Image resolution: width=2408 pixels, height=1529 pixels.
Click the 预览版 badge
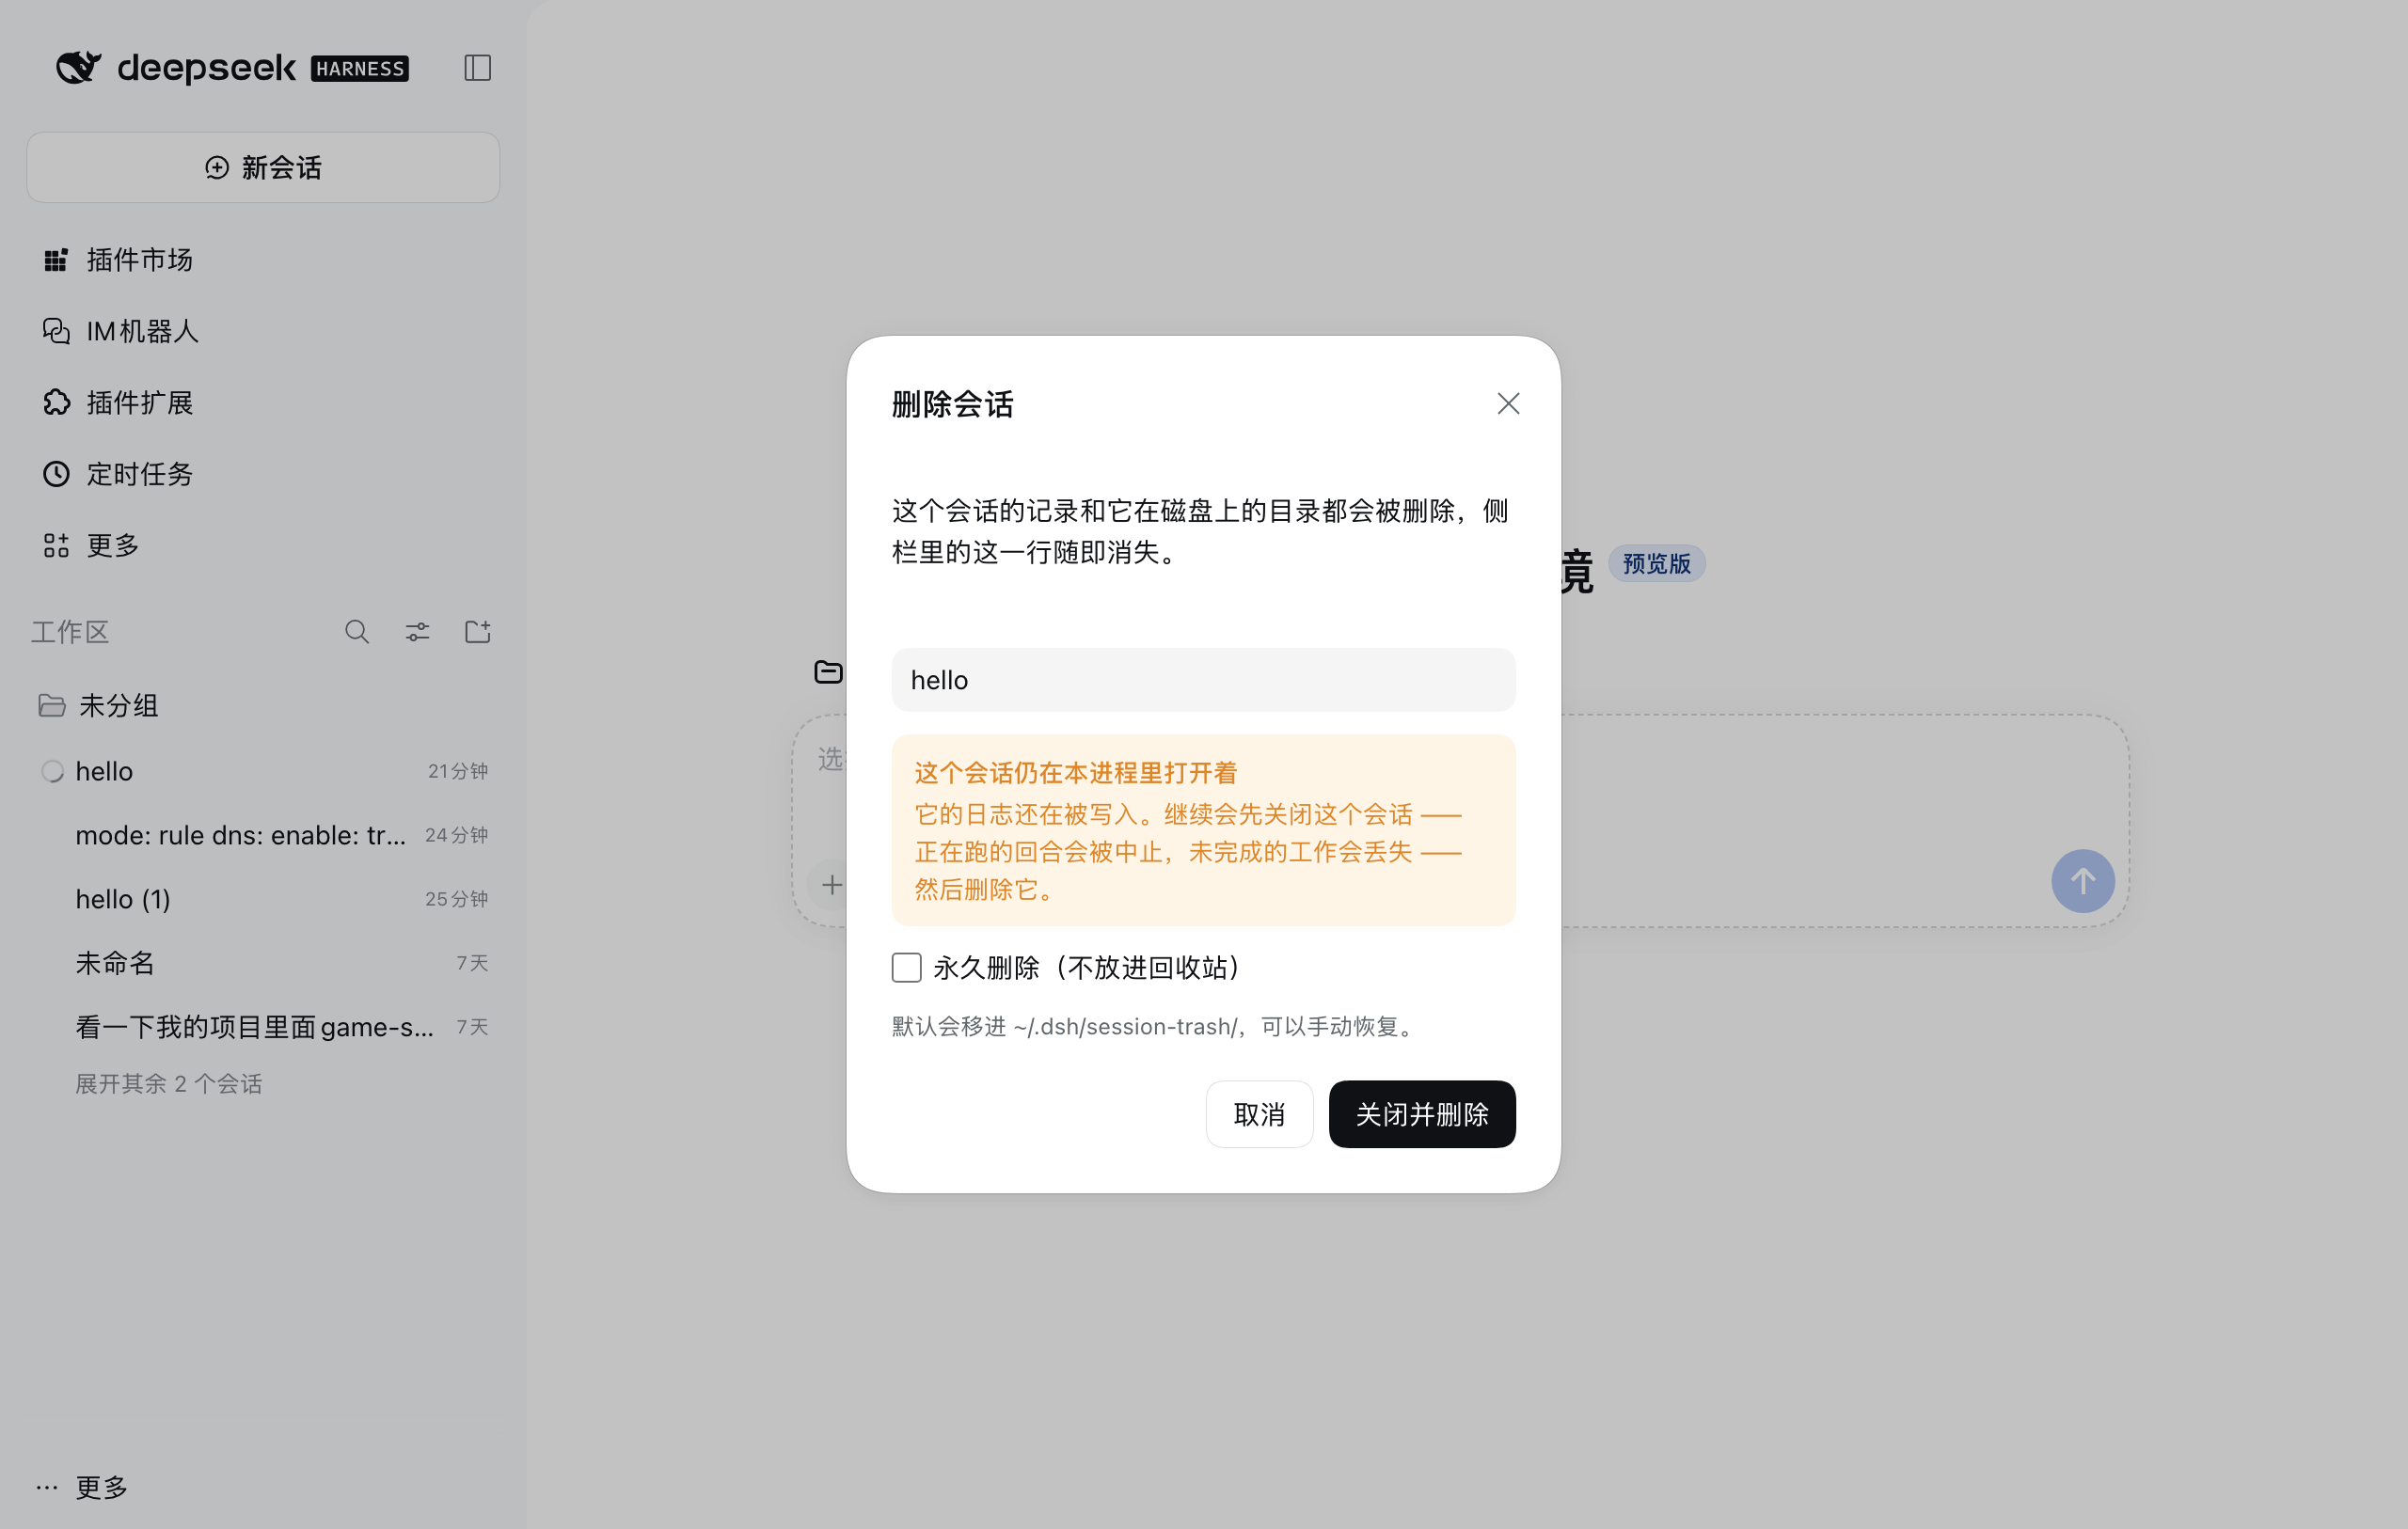pos(1656,563)
